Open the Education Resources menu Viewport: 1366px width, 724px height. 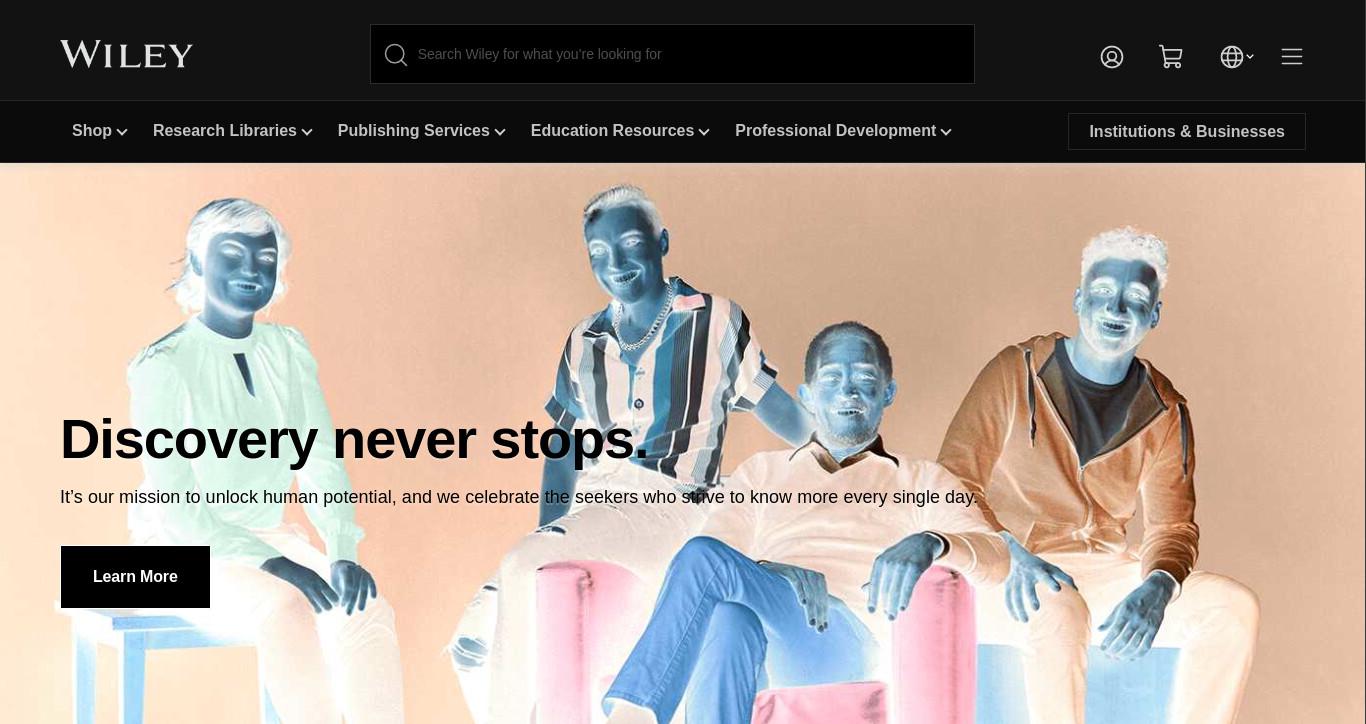612,131
